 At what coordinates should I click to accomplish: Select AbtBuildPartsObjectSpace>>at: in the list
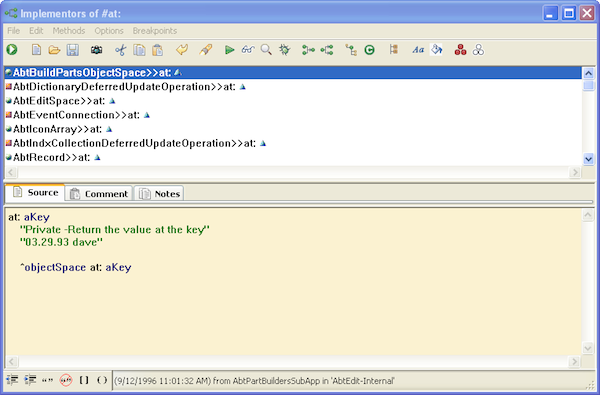tap(293, 73)
